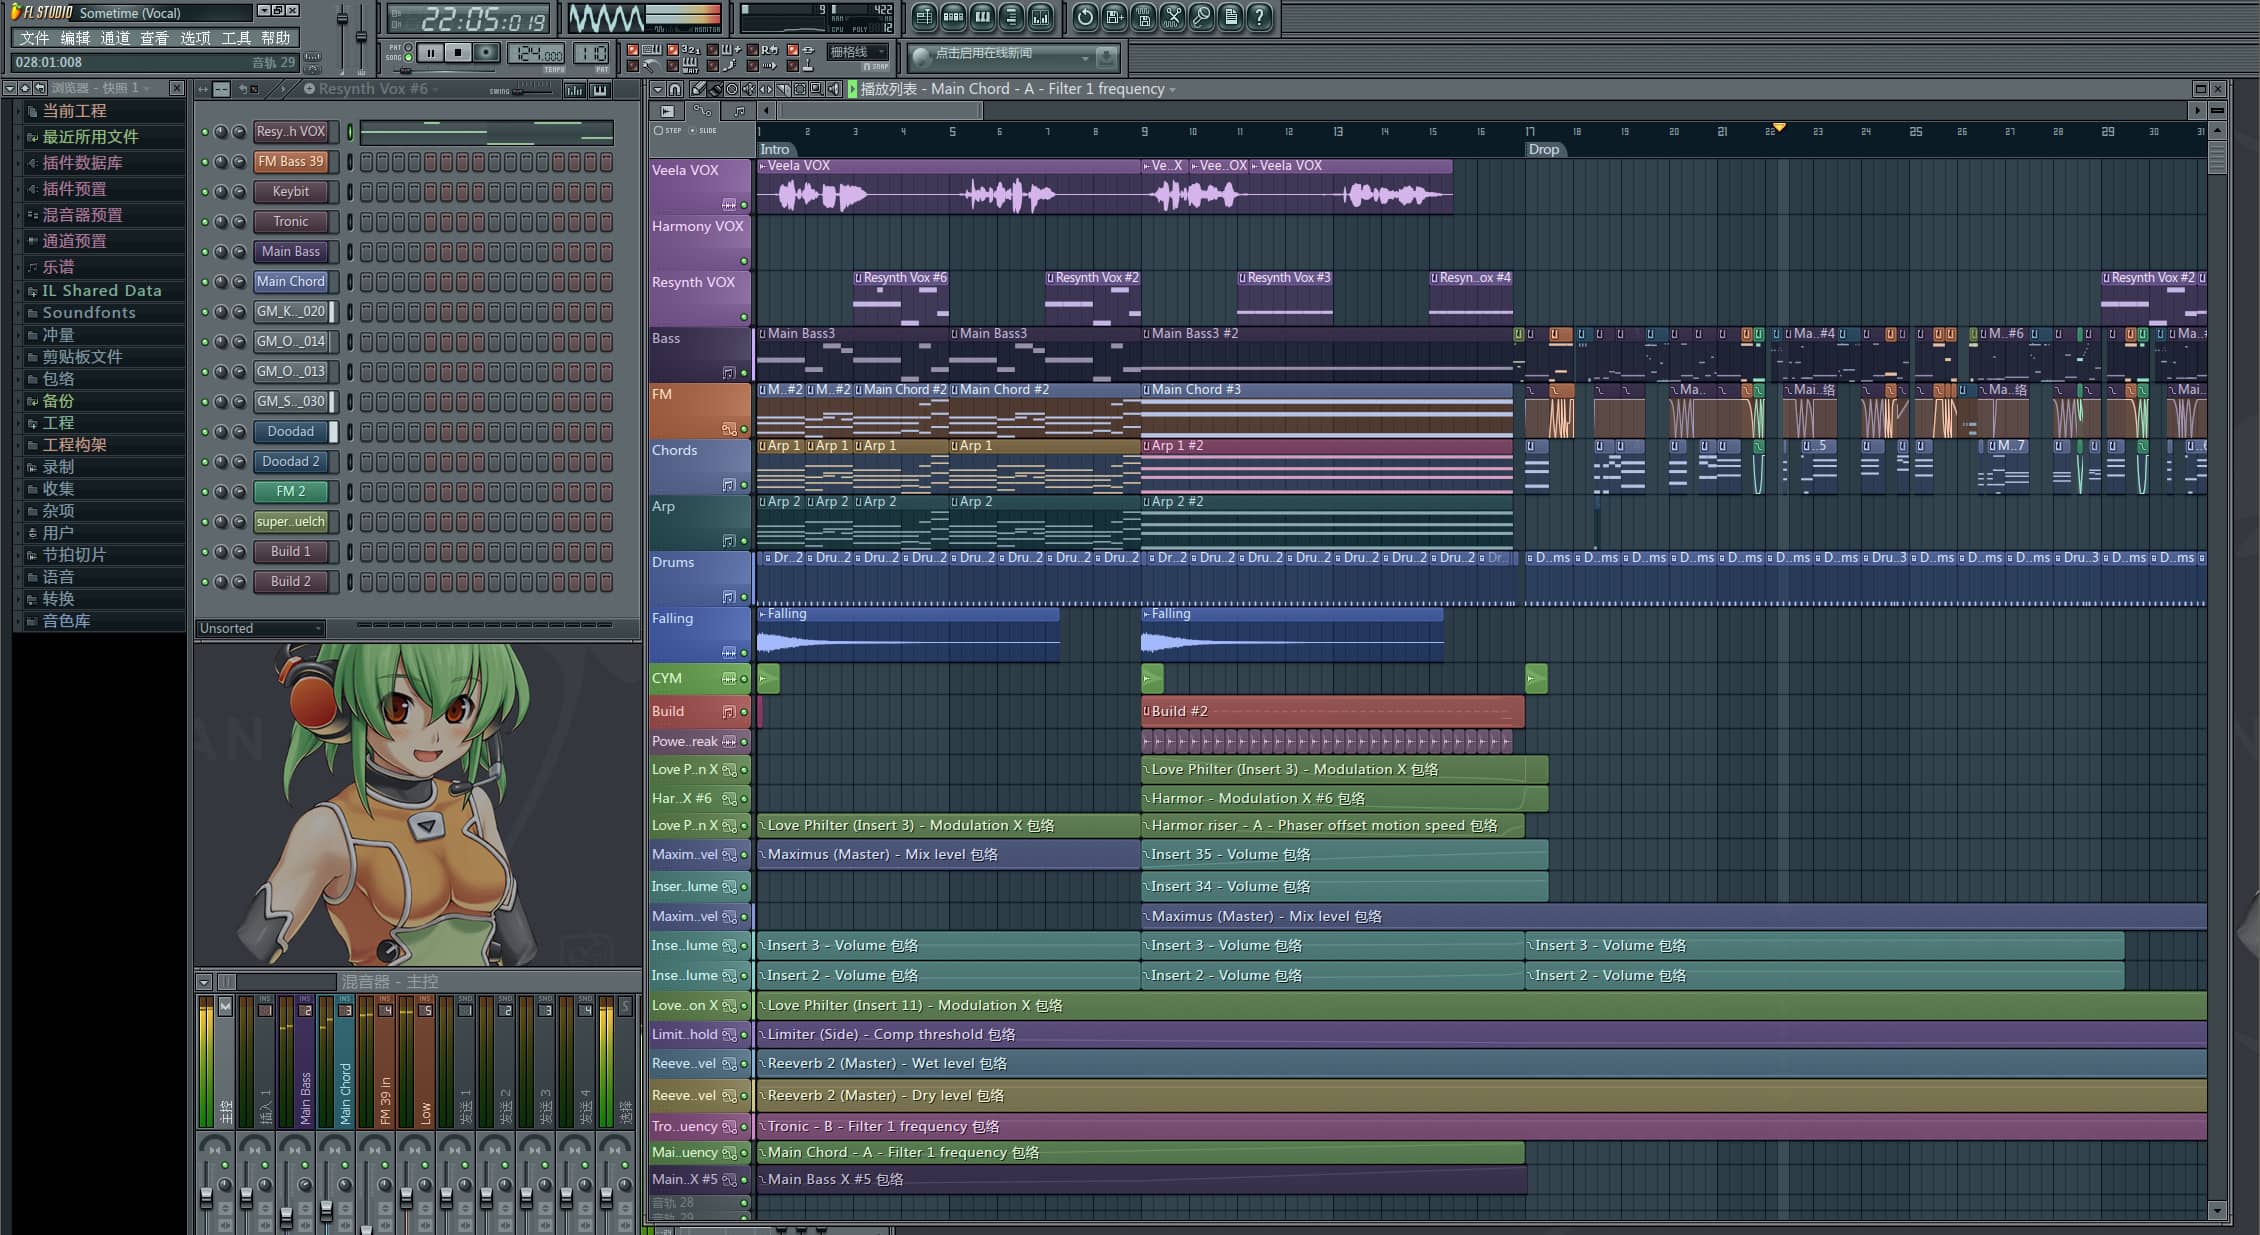
Task: Click the save new version icon
Action: 1114,16
